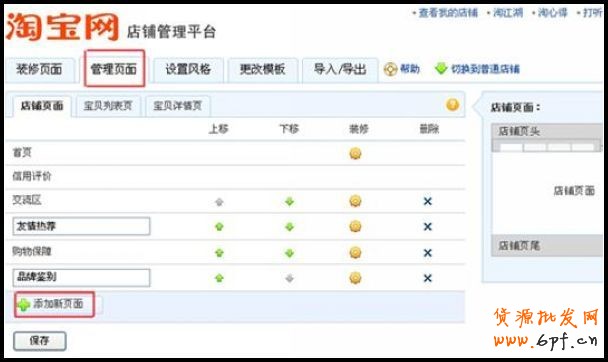Image resolution: width=608 pixels, height=362 pixels.
Task: Delete the 友情热荐 page with X icon
Action: point(427,226)
